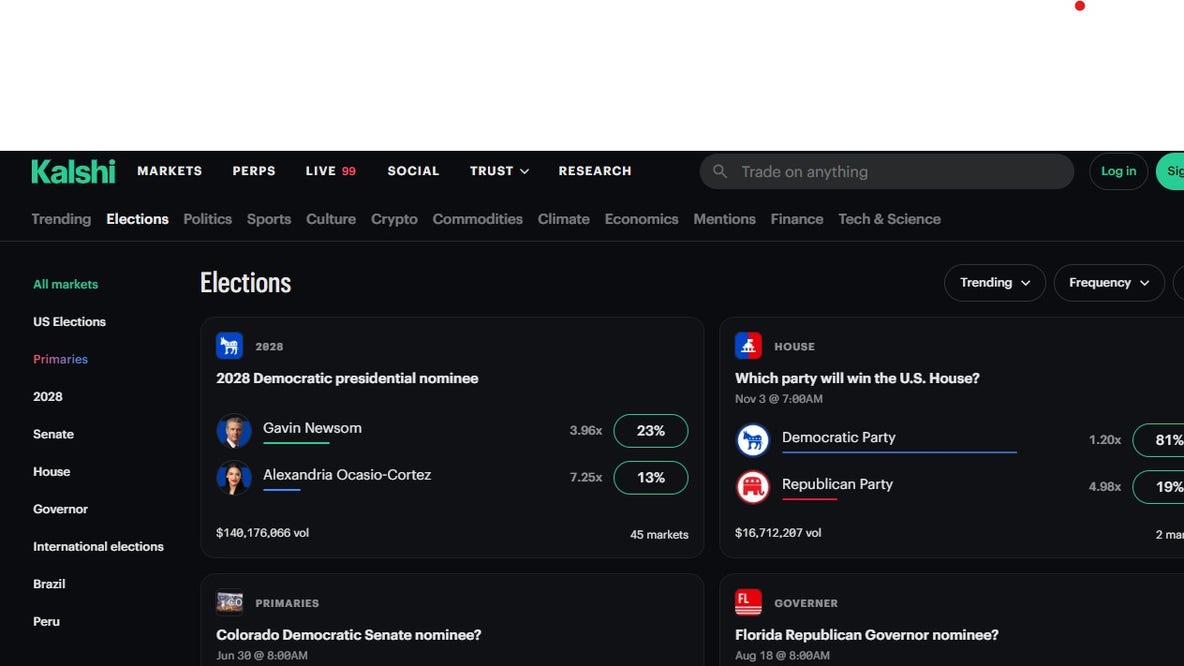Viewport: 1184px width, 666px height.
Task: Click the House market capitol icon
Action: tap(748, 346)
